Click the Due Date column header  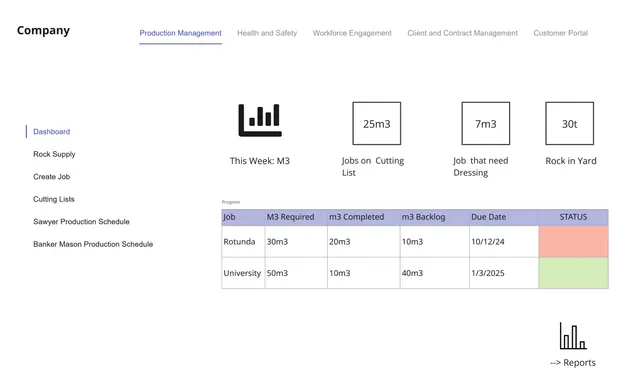pyautogui.click(x=504, y=217)
